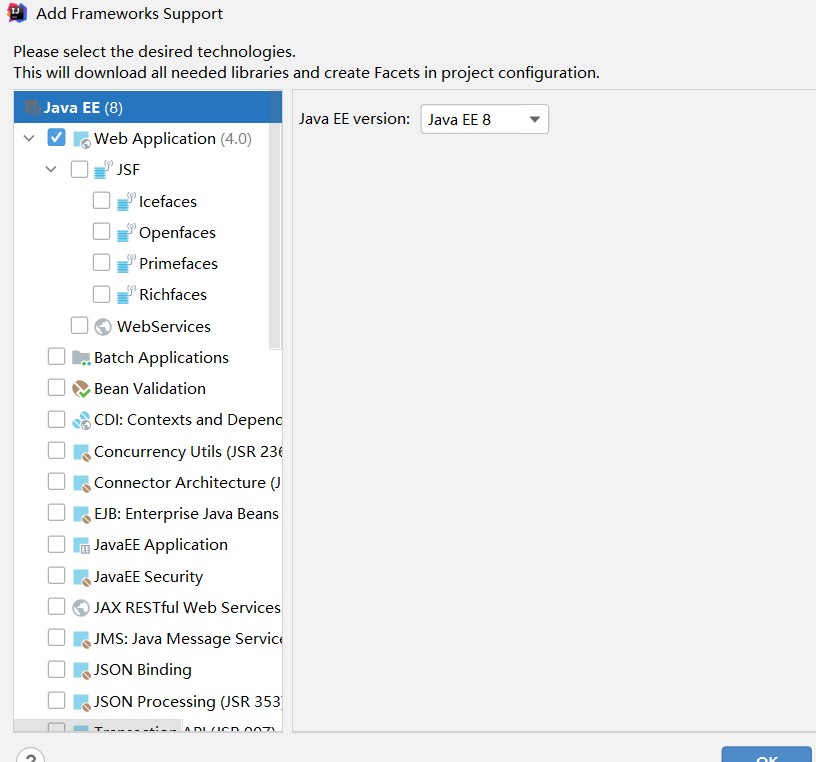This screenshot has height=762, width=816.
Task: Click the IntelliJ IDEA logo in title bar
Action: coord(17,13)
